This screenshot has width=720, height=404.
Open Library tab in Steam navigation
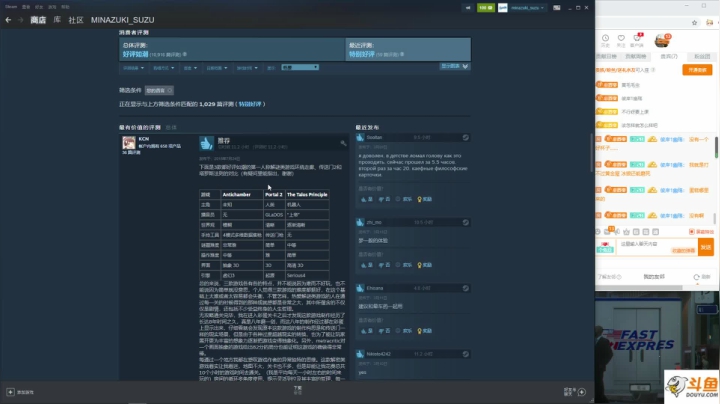[x=57, y=20]
